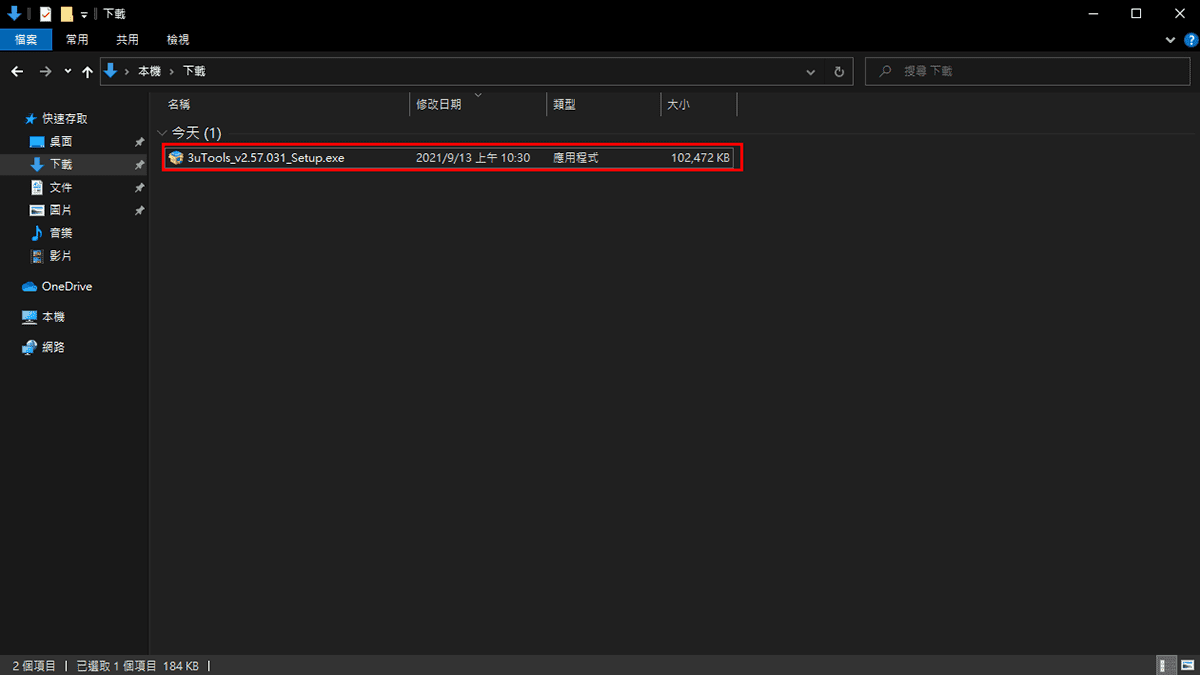This screenshot has width=1200, height=675.
Task: Open the blue Help question mark icon
Action: pyautogui.click(x=1189, y=40)
